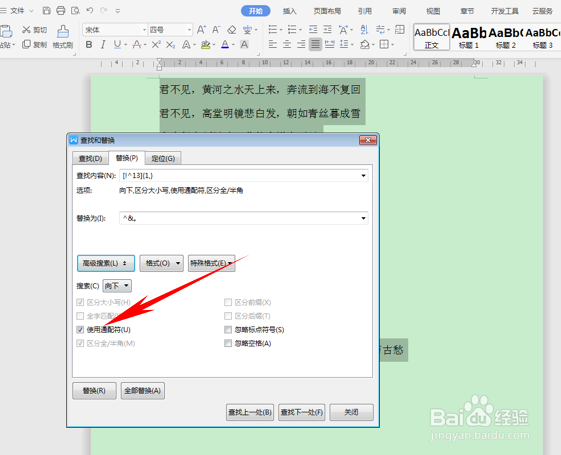This screenshot has width=561, height=455.
Task: Click the Cut (剪切) tool
Action: pyautogui.click(x=34, y=30)
